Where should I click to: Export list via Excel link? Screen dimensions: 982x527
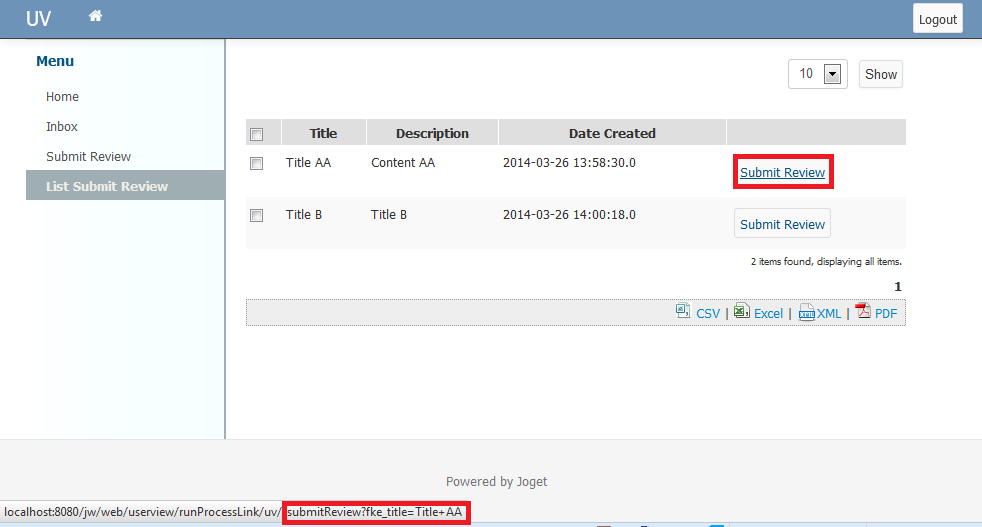tap(768, 313)
